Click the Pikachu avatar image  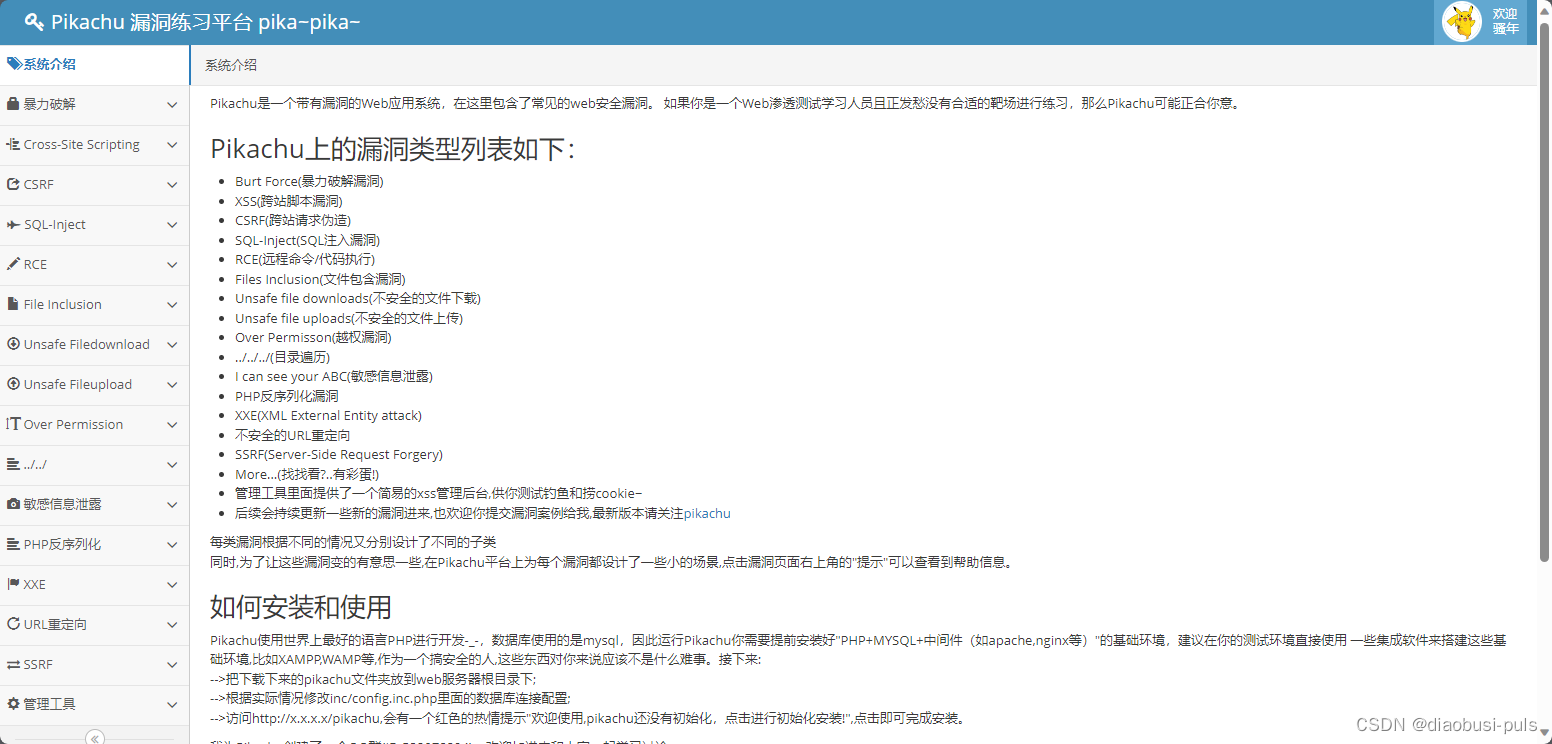1462,22
